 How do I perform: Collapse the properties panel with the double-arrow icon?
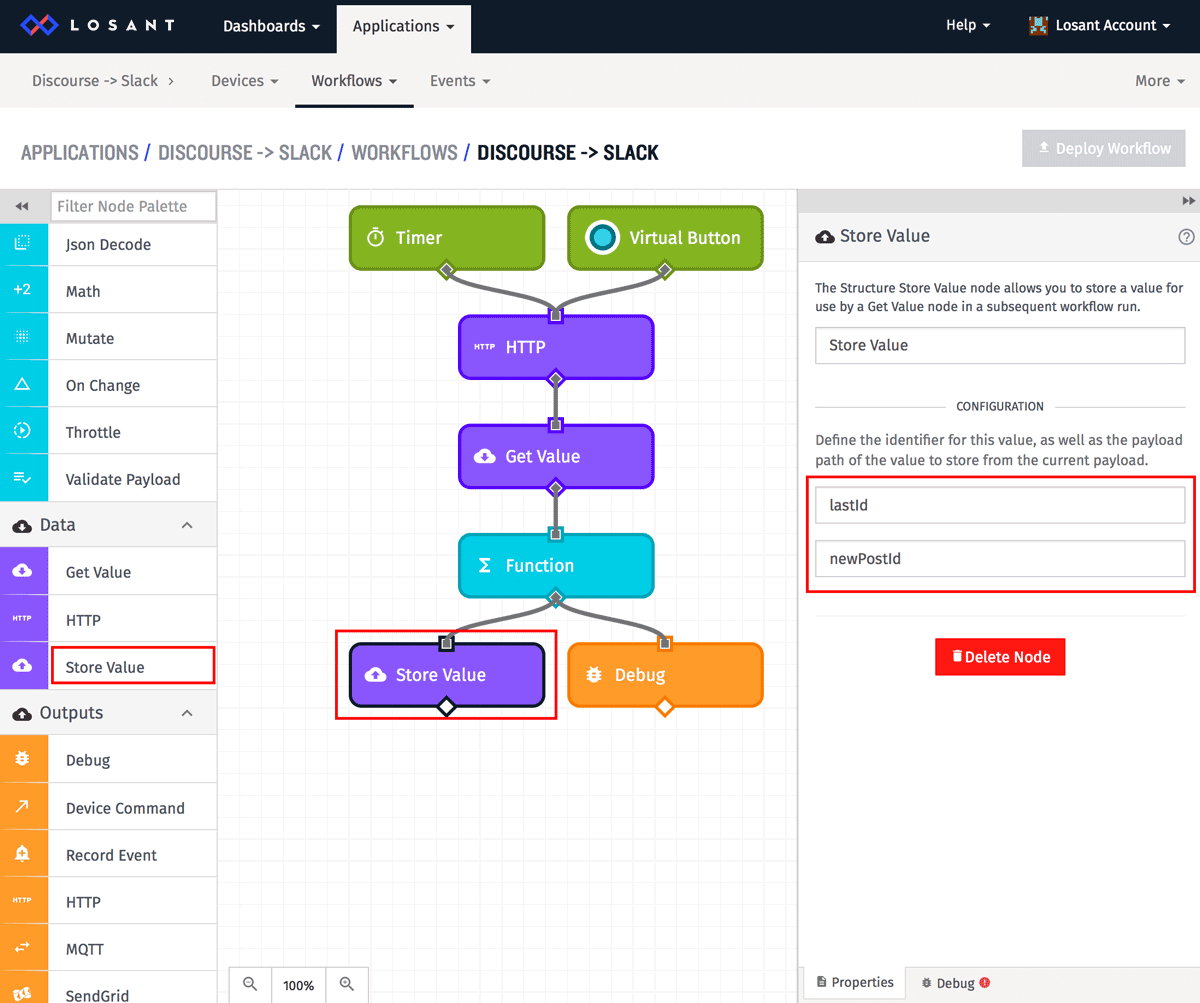point(1189,201)
